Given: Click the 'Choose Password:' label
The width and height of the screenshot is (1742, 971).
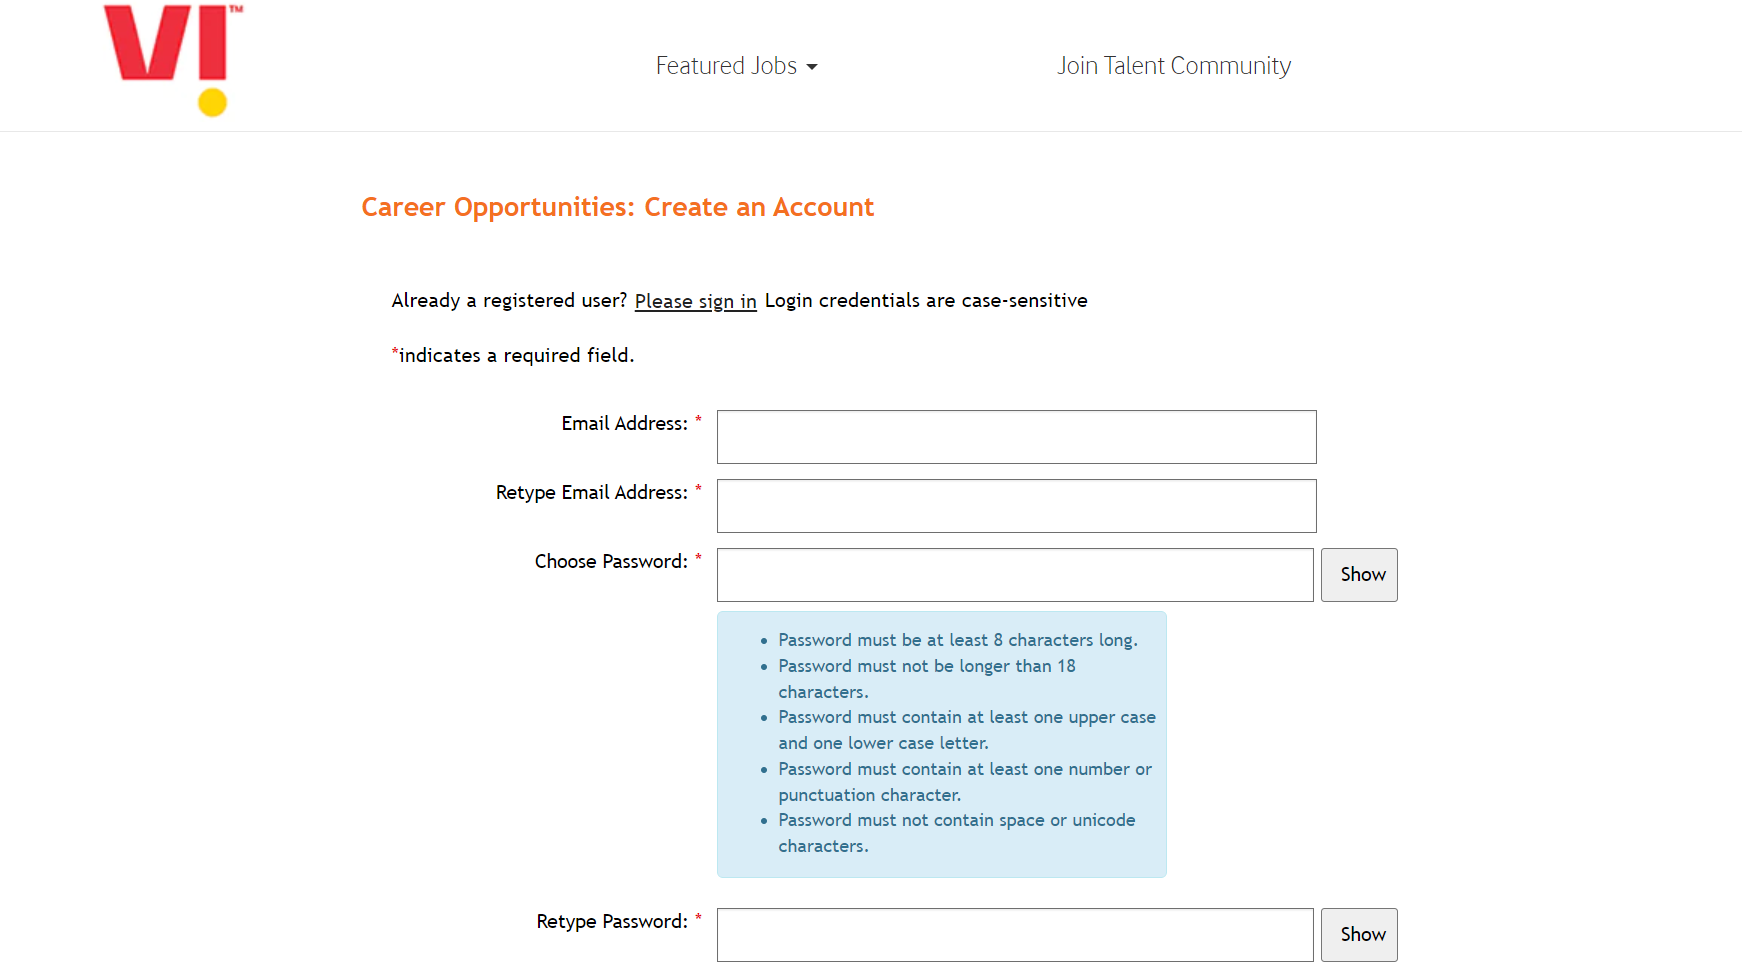Looking at the screenshot, I should point(611,562).
